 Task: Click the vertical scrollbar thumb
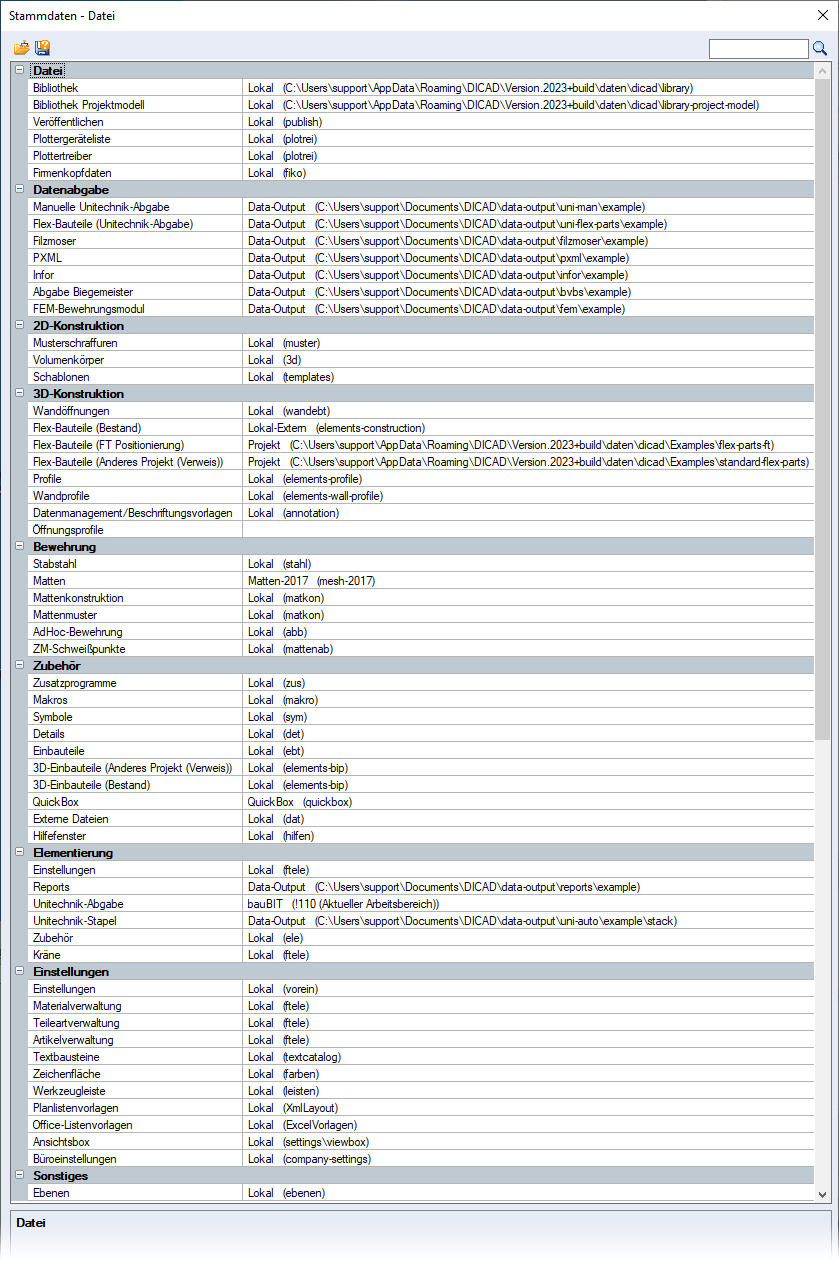click(822, 409)
